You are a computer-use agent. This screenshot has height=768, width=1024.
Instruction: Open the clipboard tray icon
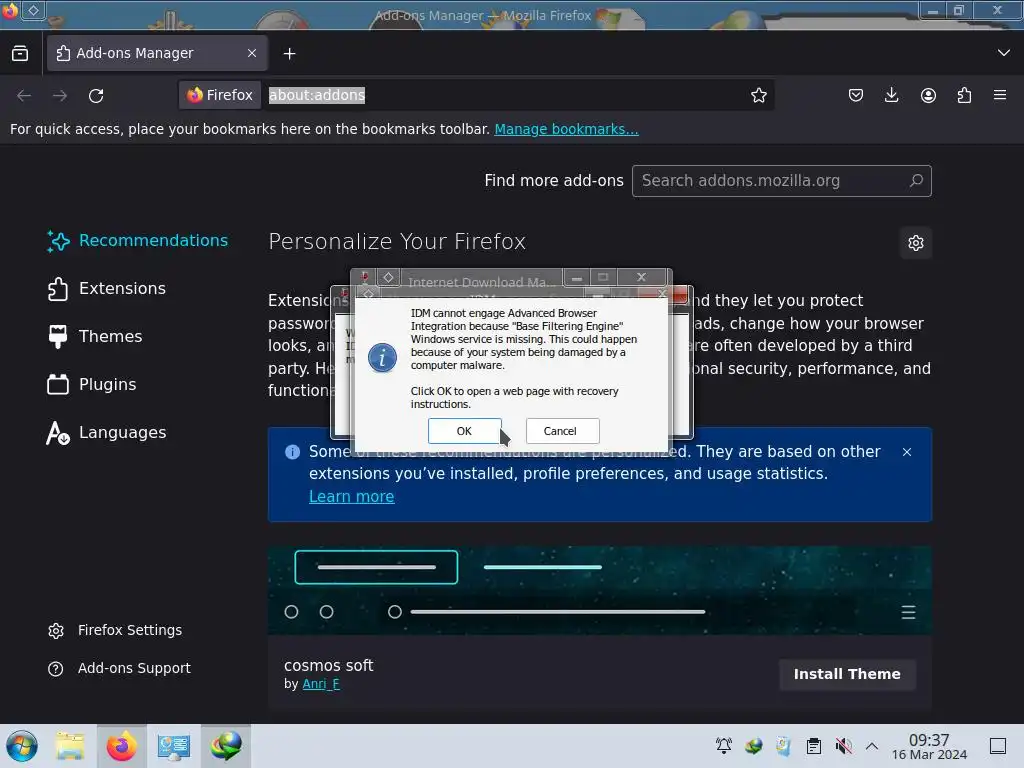tap(814, 746)
